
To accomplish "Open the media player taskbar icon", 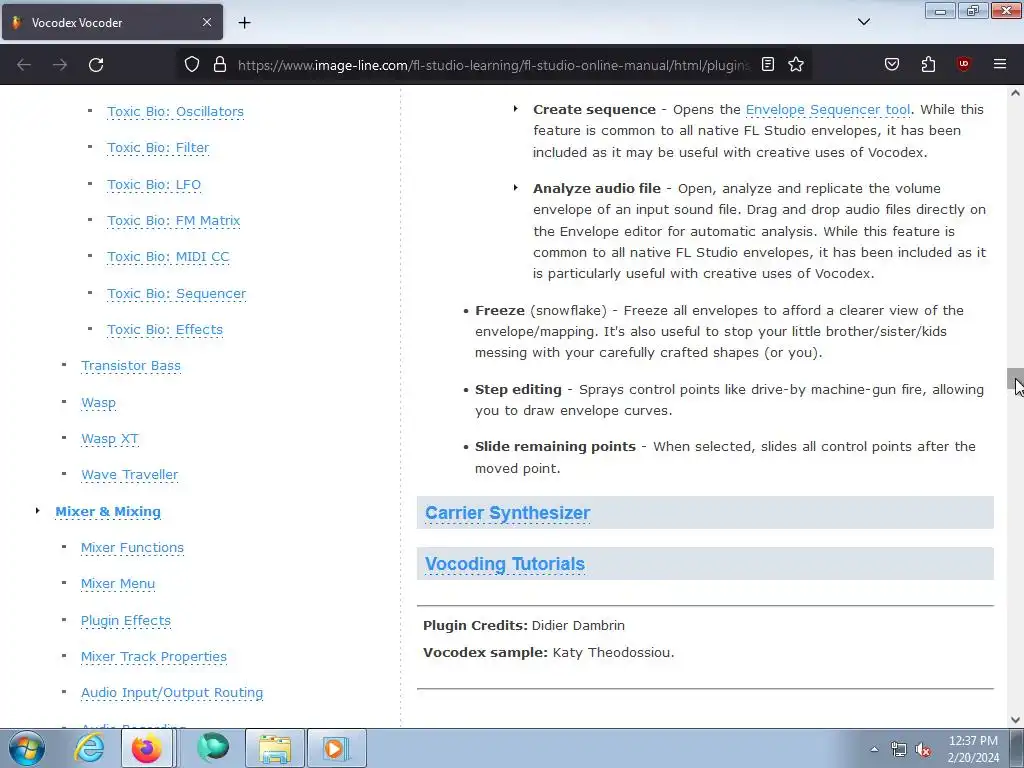I will (x=336, y=748).
